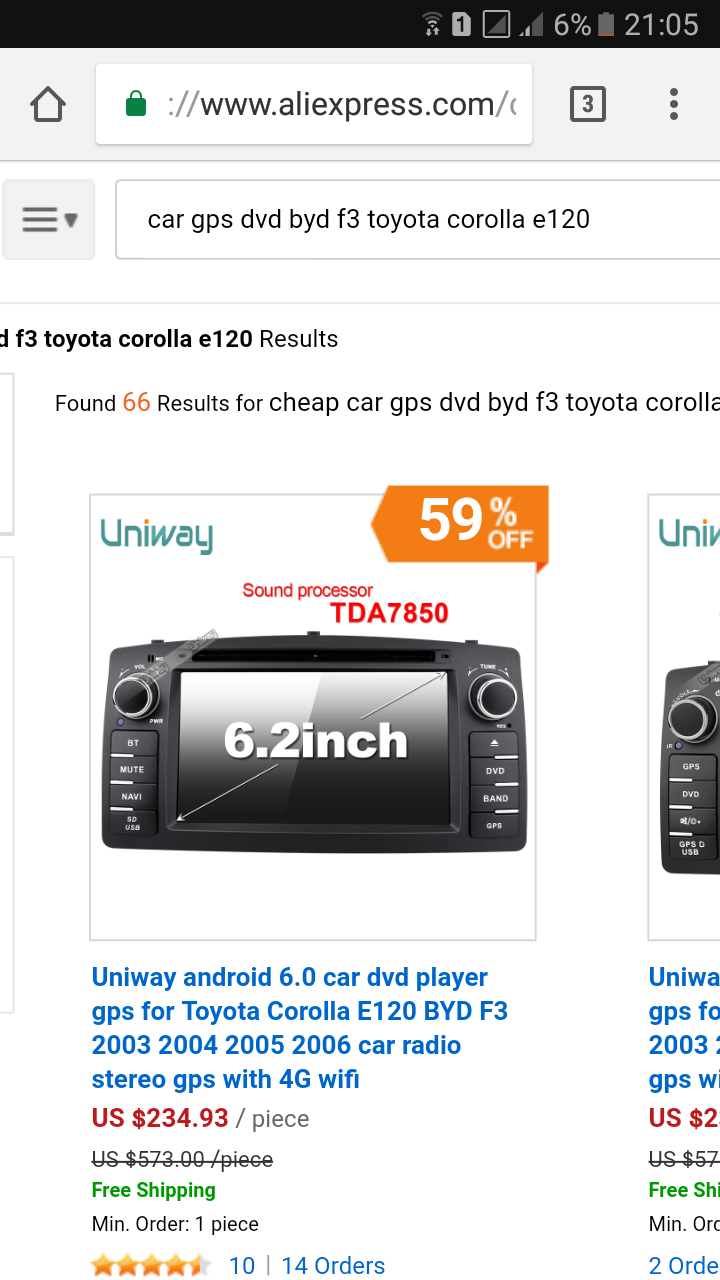Viewport: 720px width, 1280px height.
Task: Tap the Free Shipping label on first product
Action: click(154, 1190)
